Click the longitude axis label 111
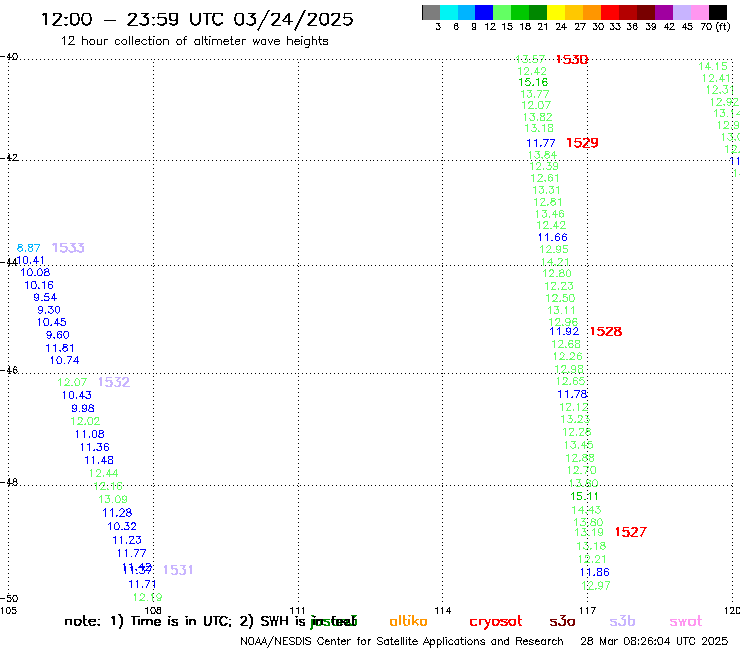 297,610
